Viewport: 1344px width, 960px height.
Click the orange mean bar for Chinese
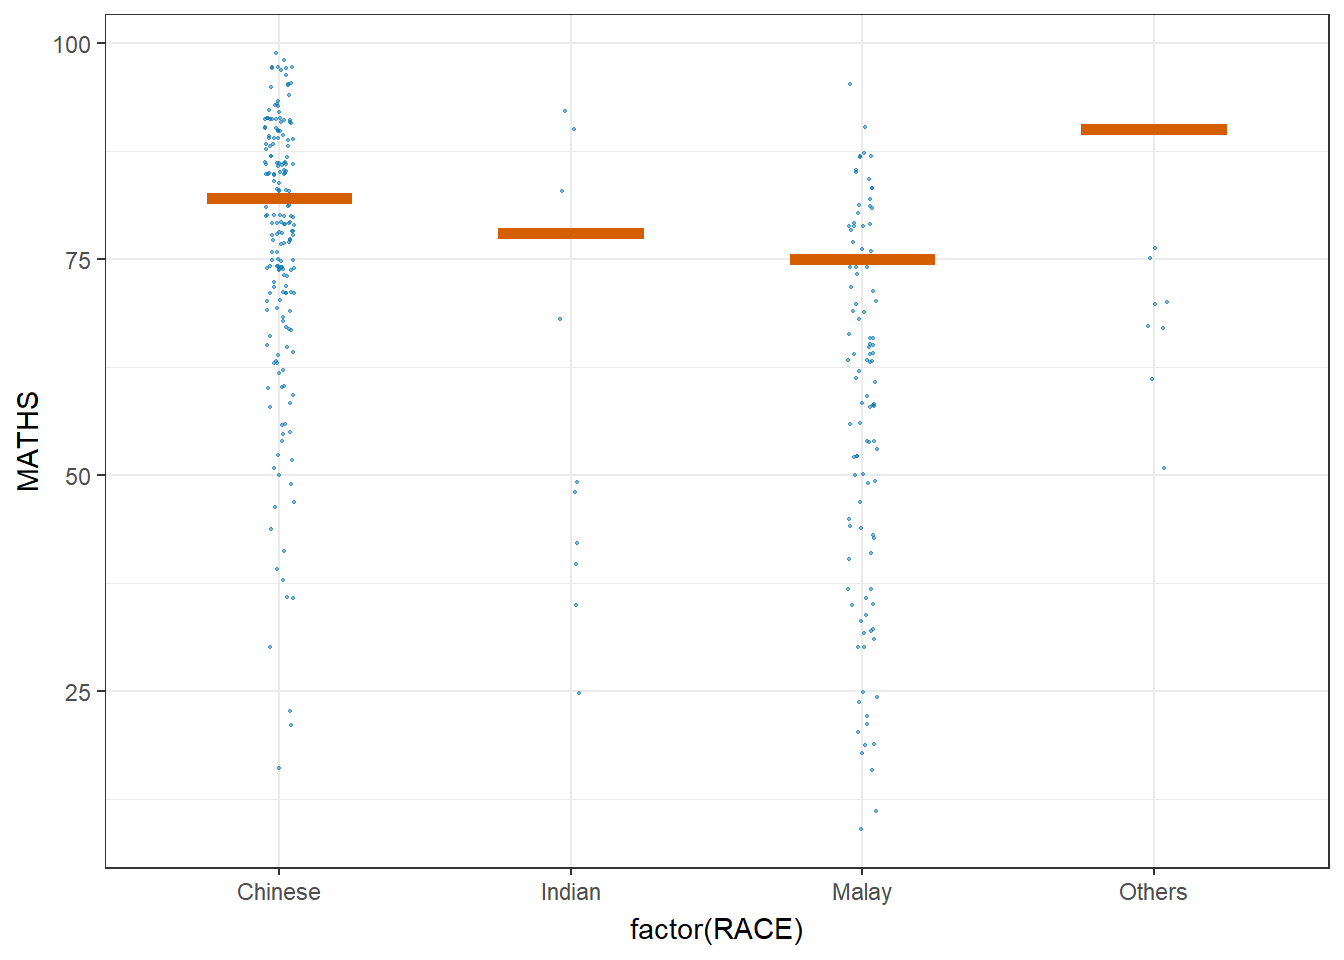[x=279, y=198]
